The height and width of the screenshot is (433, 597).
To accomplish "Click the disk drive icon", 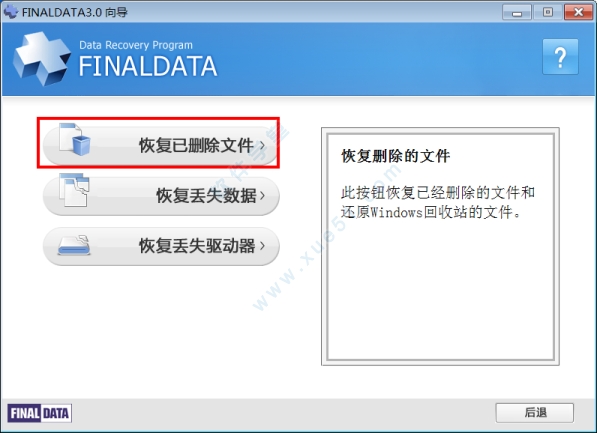I will pos(74,245).
